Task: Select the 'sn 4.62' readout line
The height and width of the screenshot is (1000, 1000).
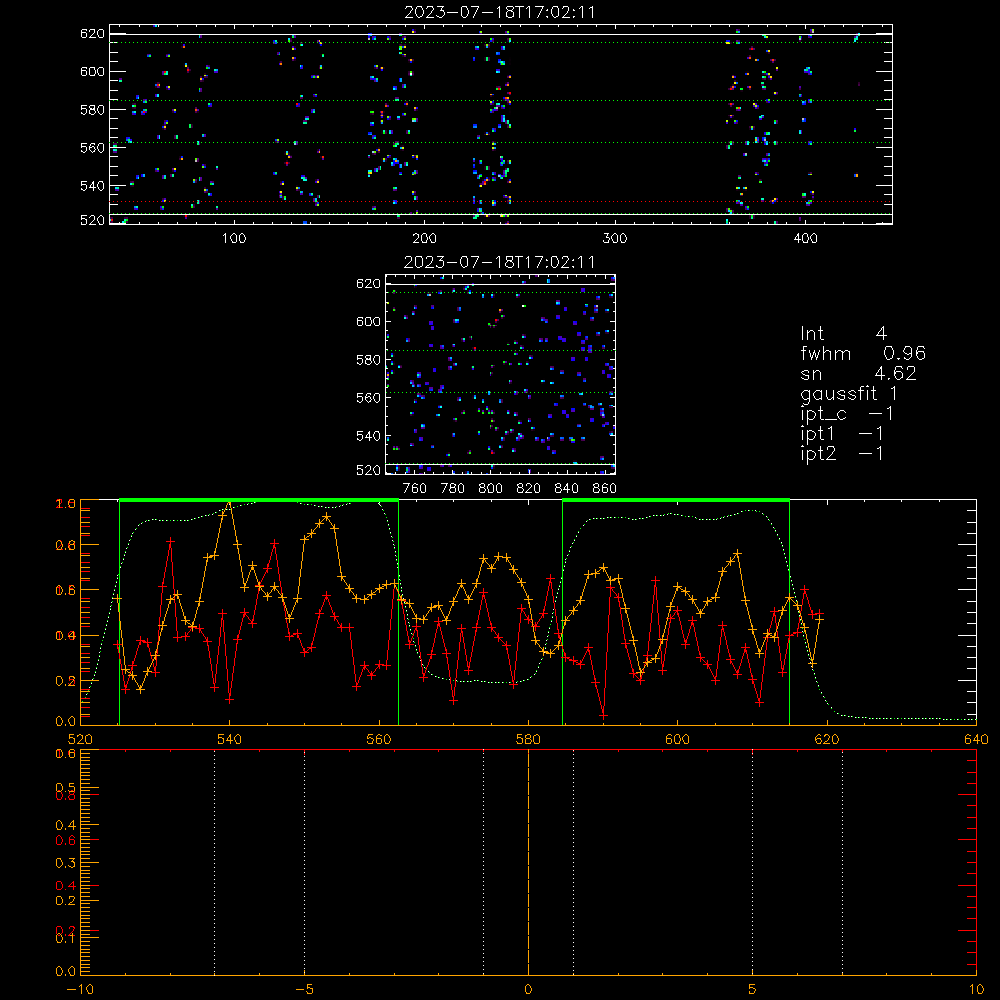Action: point(858,373)
